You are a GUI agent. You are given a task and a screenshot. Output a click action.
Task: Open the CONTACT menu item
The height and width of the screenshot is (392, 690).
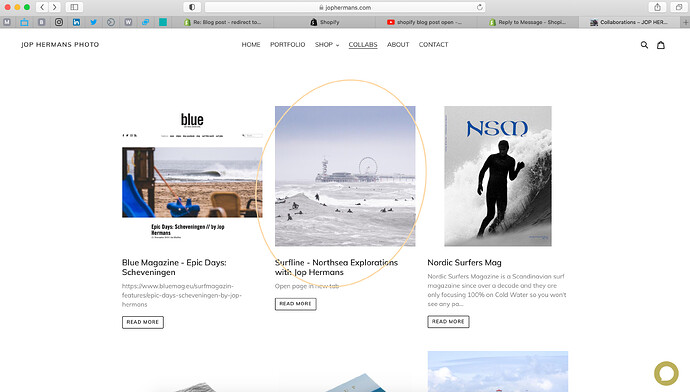tap(433, 44)
